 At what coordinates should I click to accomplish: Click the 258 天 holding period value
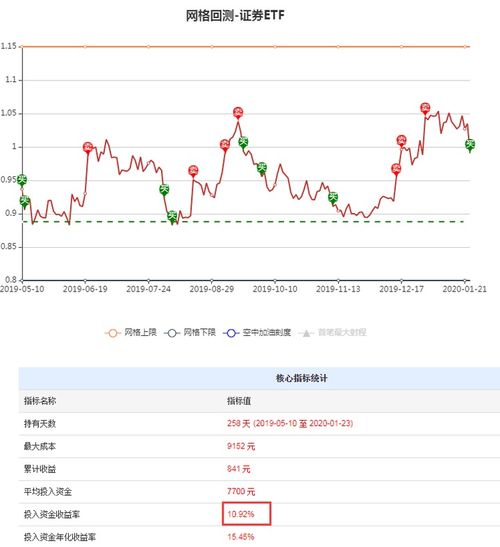click(290, 424)
